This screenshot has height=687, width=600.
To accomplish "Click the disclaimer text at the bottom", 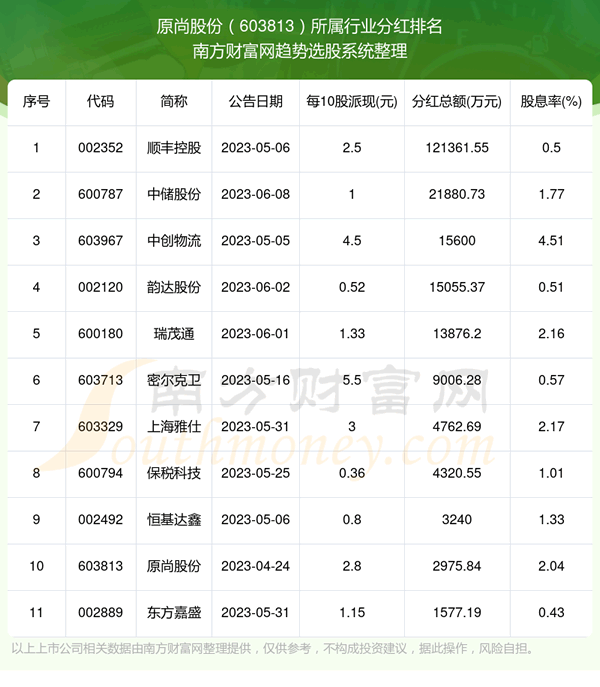I will point(273,648).
